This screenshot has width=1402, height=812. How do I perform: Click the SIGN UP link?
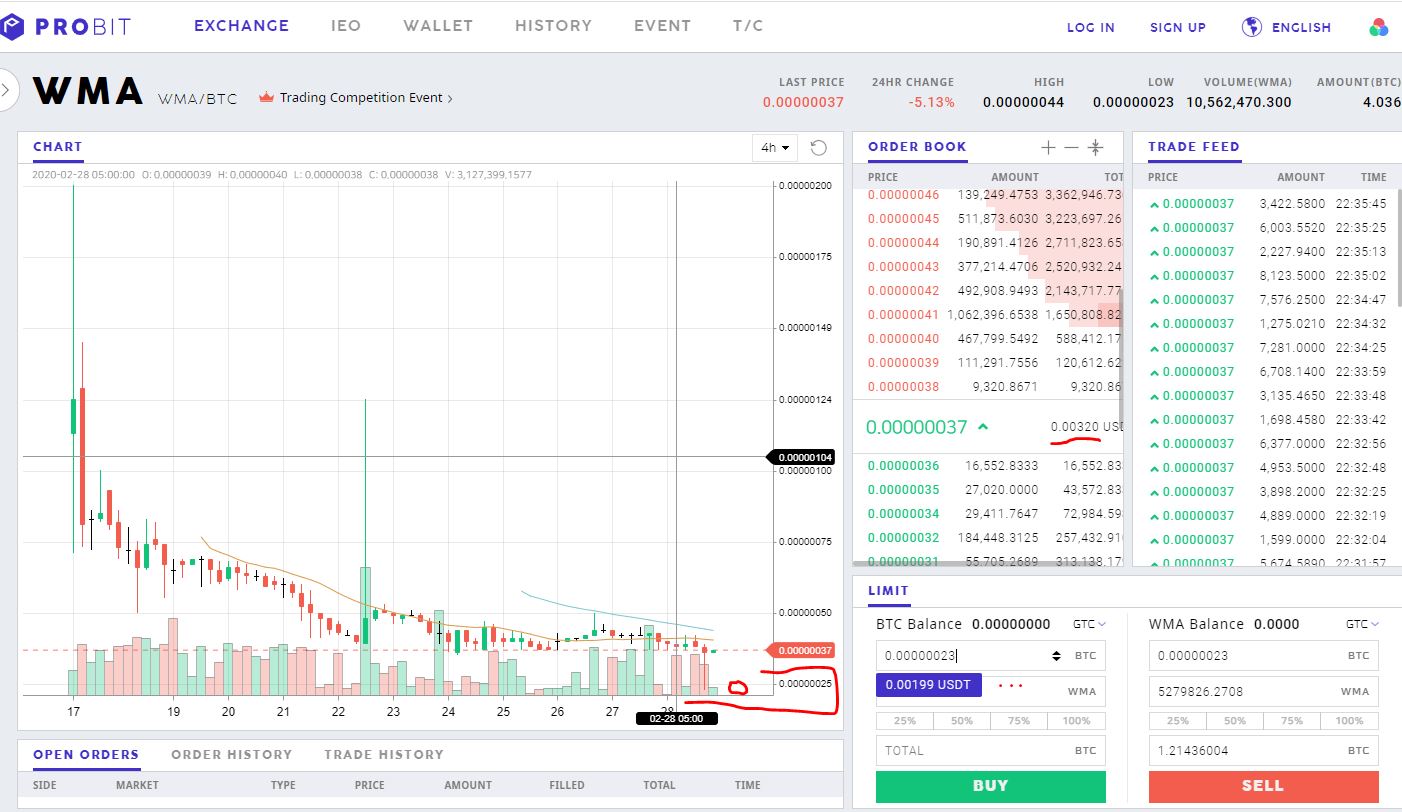point(1178,28)
